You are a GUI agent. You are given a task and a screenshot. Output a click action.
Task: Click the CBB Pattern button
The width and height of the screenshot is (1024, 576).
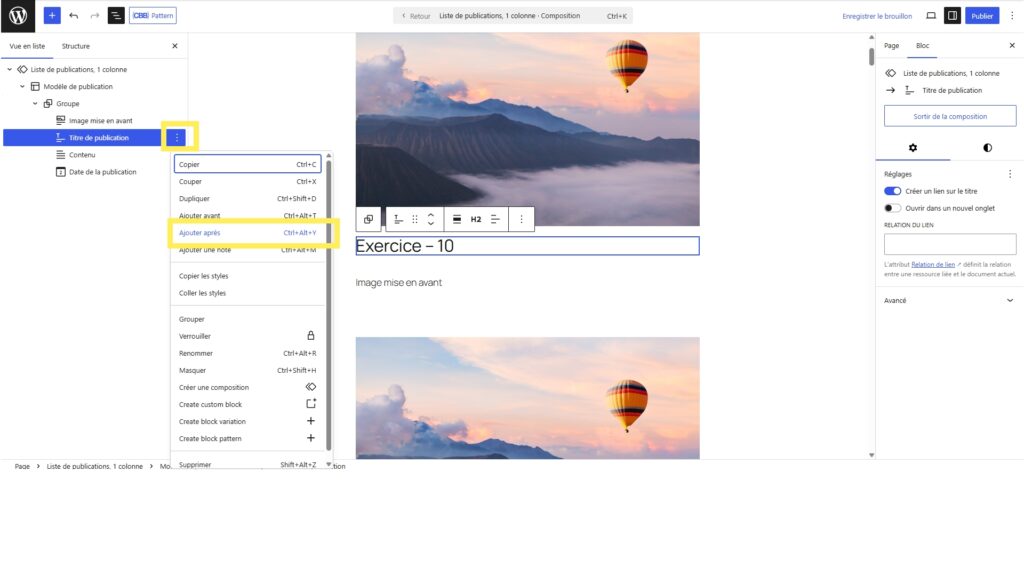tap(153, 16)
